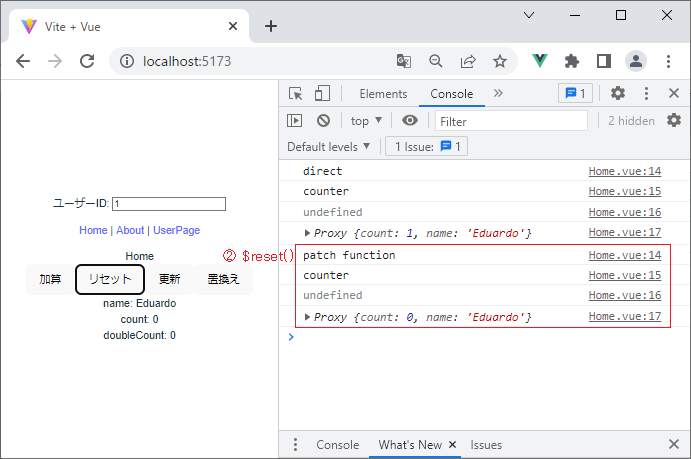Image resolution: width=691 pixels, height=459 pixels.
Task: Open DevTools settings gear
Action: (x=618, y=93)
